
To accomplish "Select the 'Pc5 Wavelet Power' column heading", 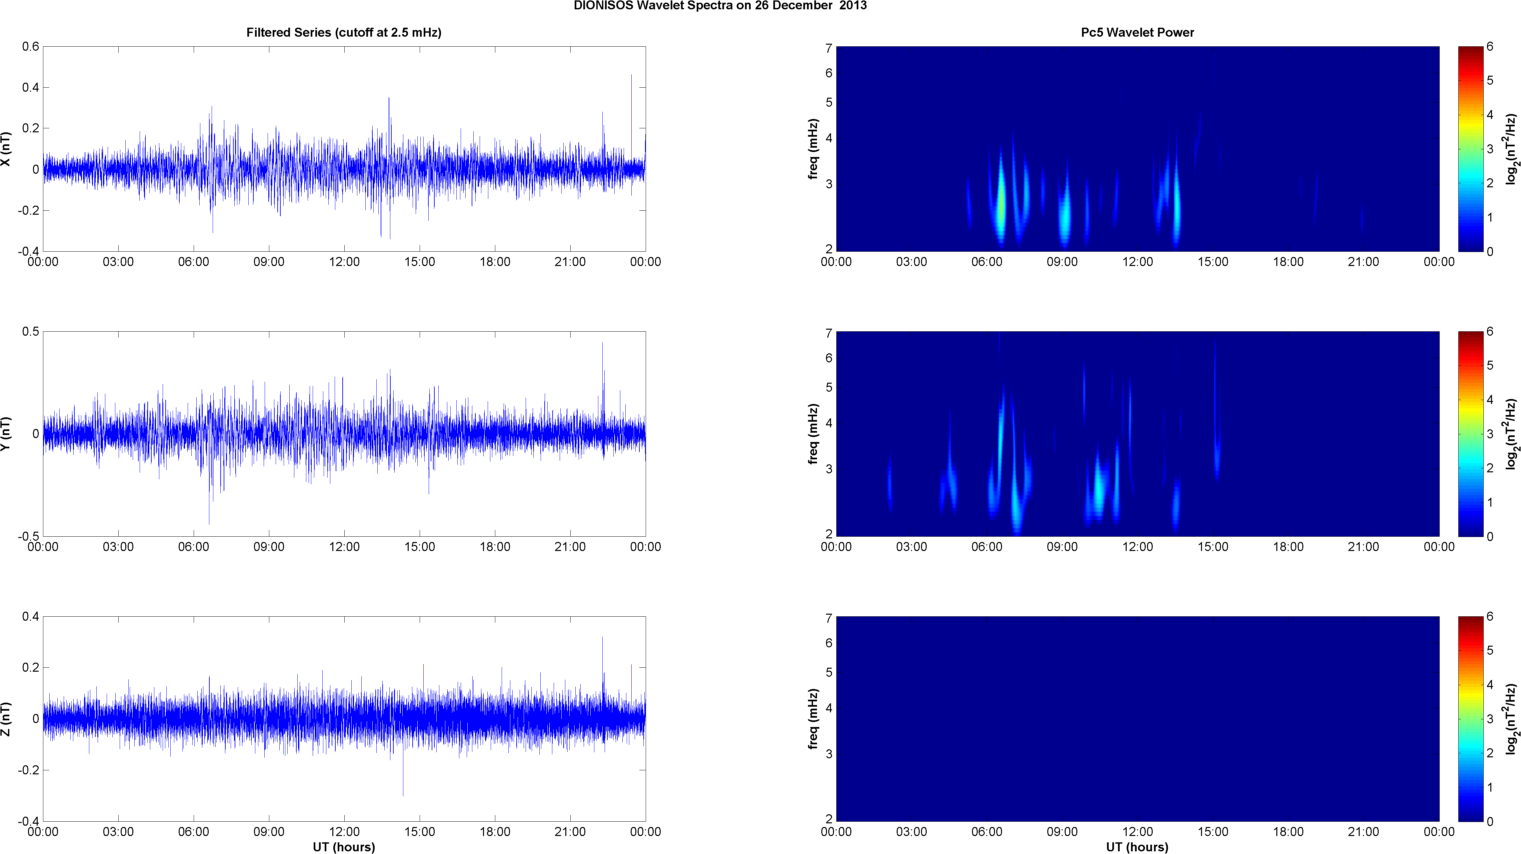I will (1137, 33).
